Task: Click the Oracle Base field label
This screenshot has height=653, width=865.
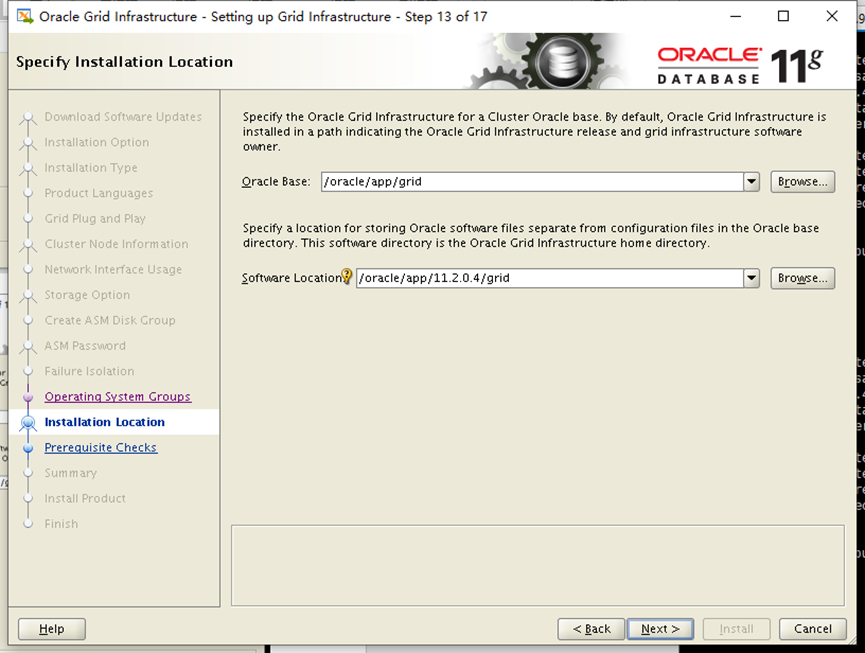Action: [276, 181]
